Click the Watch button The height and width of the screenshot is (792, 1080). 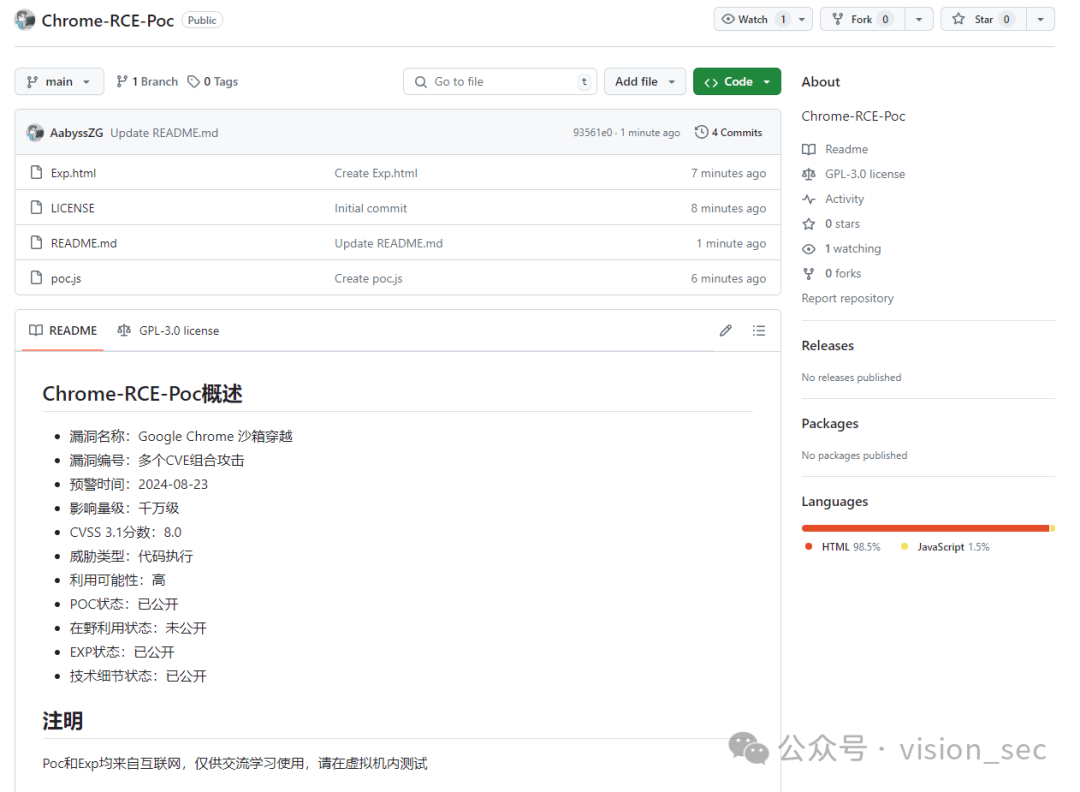pyautogui.click(x=753, y=19)
